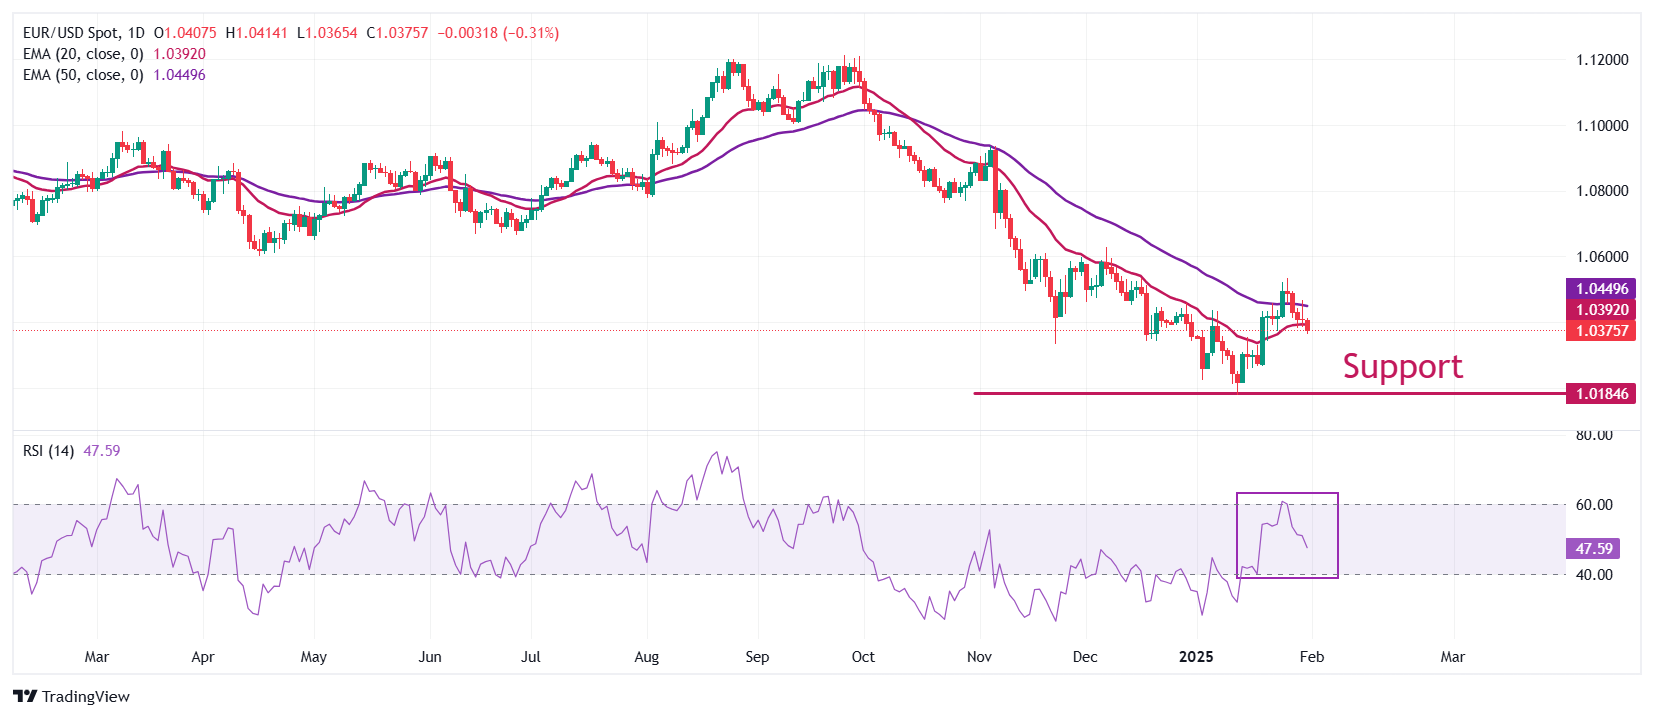Click the EUR/USD Spot symbol title
Viewport: 1654px width, 718px height.
(x=70, y=33)
